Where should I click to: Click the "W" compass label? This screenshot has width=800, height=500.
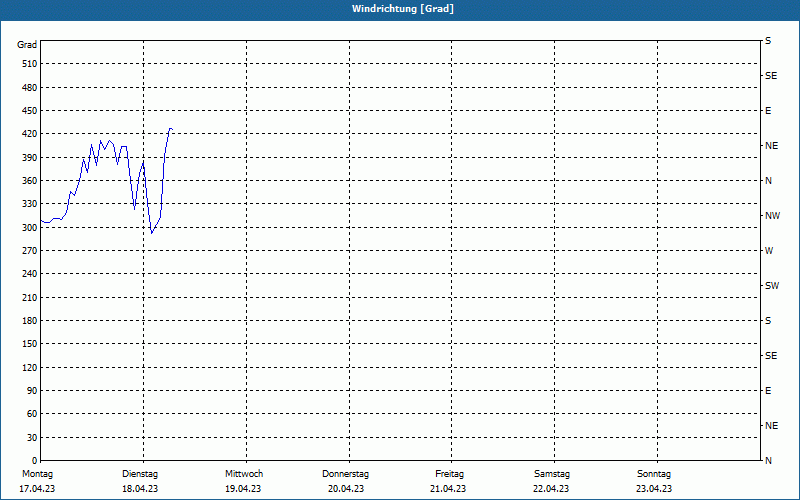pos(769,251)
